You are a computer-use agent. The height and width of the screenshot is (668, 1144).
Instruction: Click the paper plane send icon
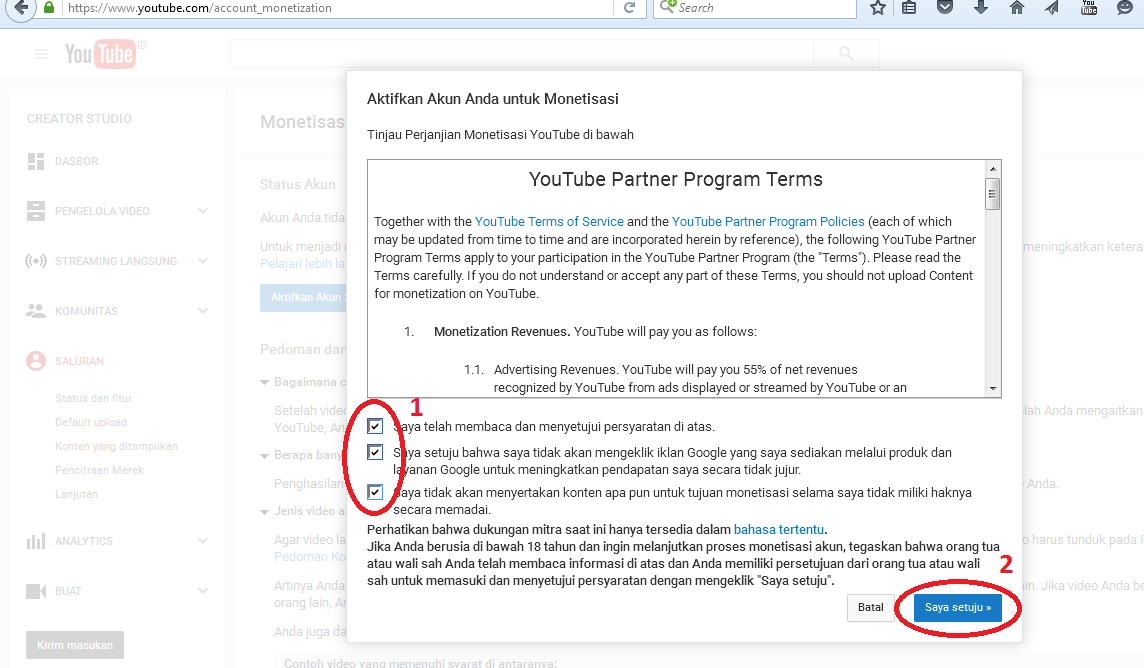tap(1052, 8)
